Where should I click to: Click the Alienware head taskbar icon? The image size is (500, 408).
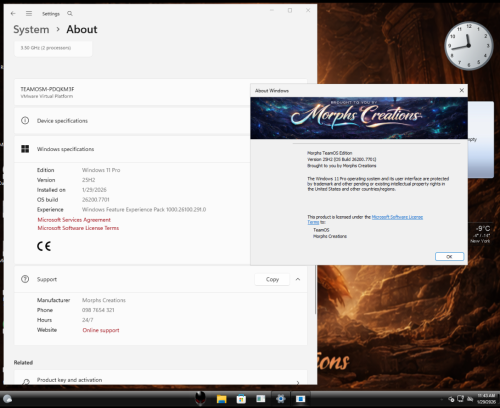click(200, 398)
